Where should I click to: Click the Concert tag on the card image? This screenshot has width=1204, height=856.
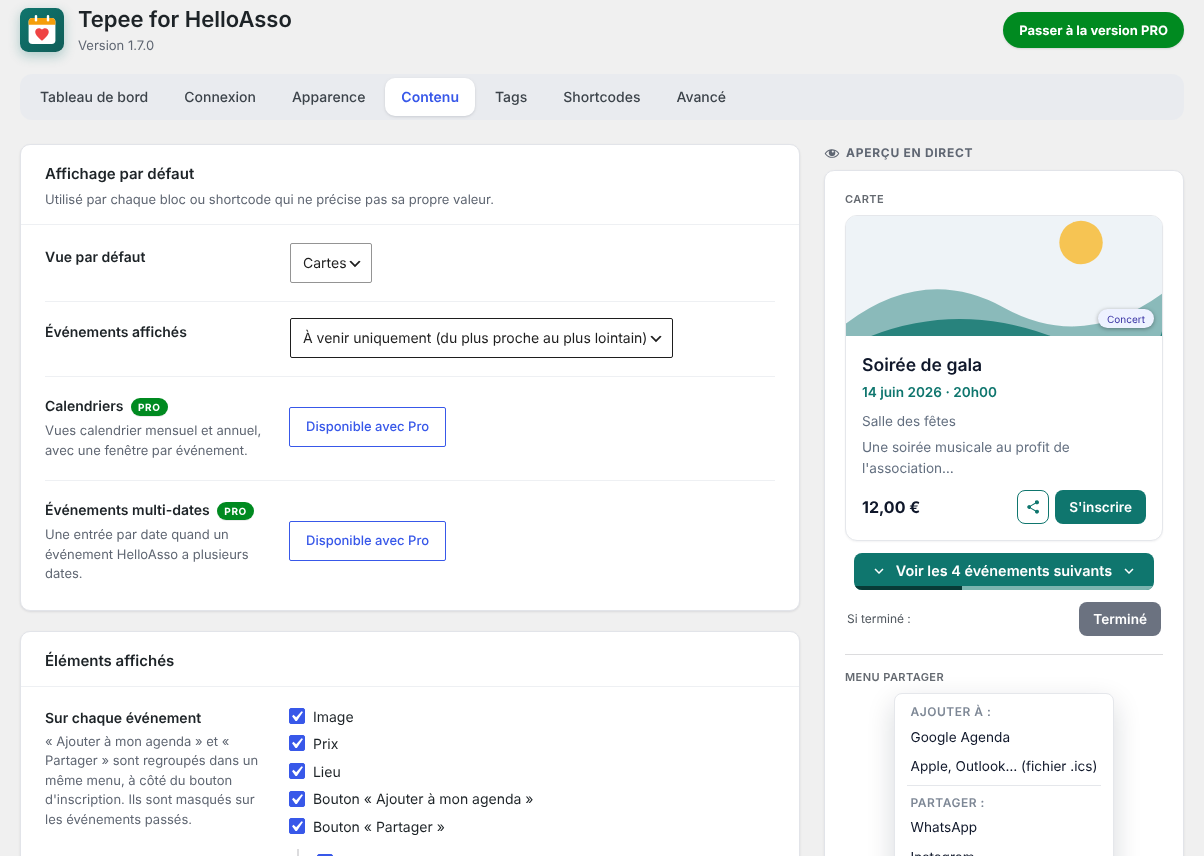1126,319
